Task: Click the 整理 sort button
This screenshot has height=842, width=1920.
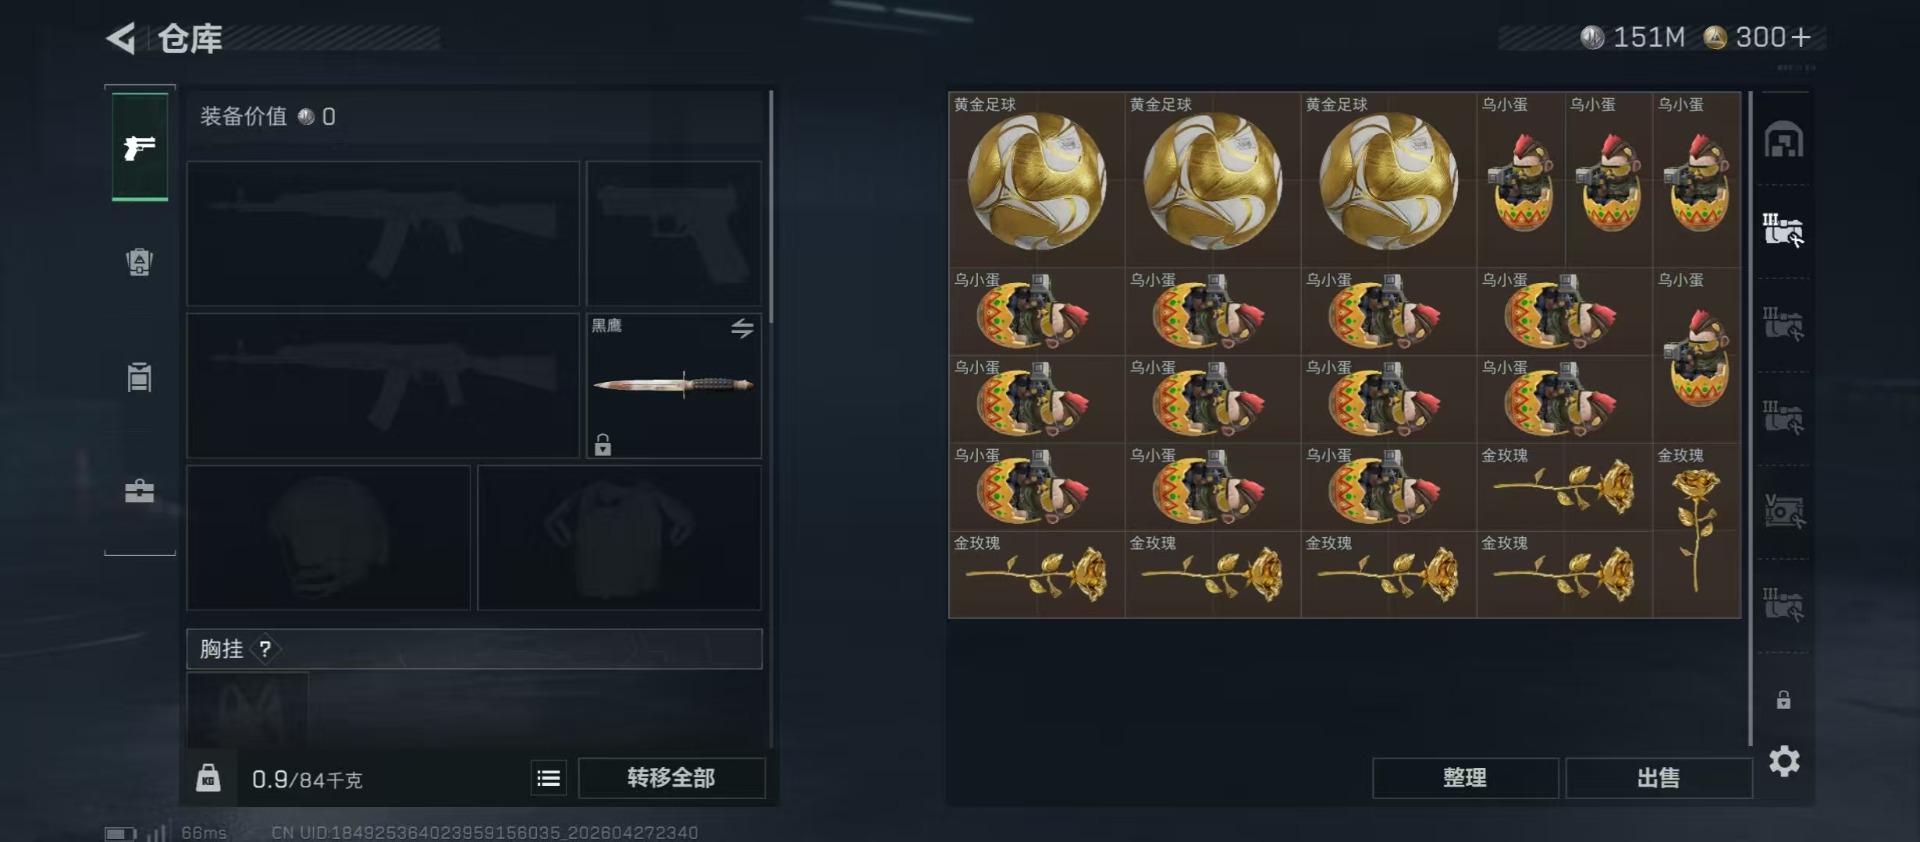Action: pyautogui.click(x=1464, y=778)
